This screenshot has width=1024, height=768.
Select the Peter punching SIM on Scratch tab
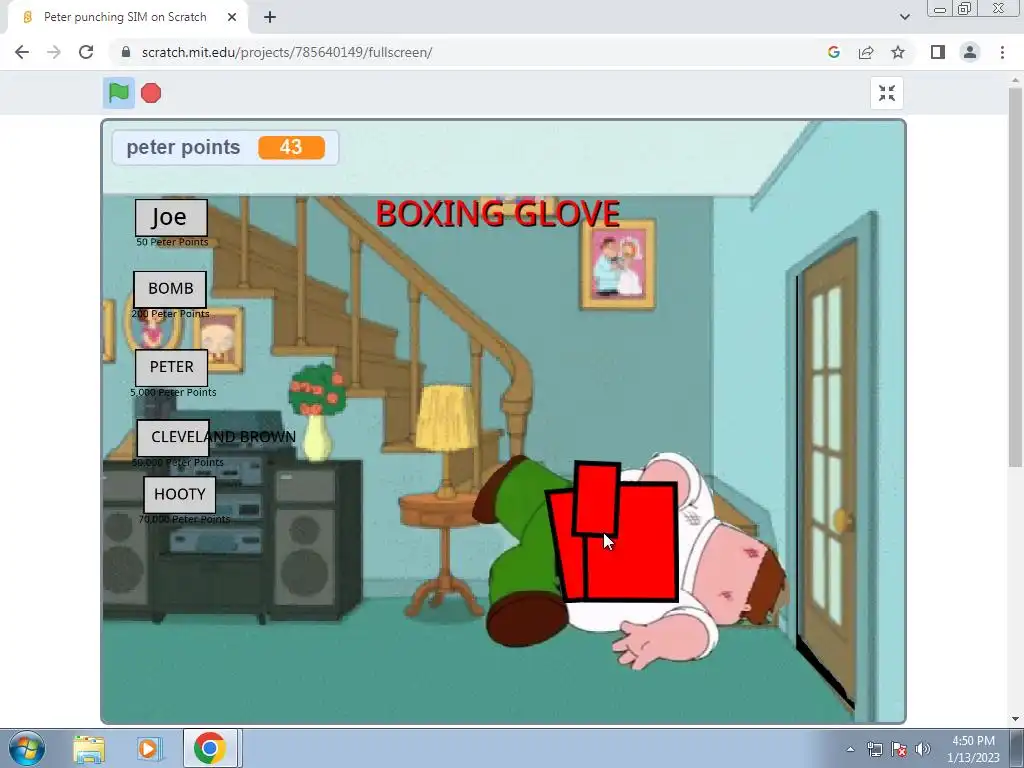127,17
